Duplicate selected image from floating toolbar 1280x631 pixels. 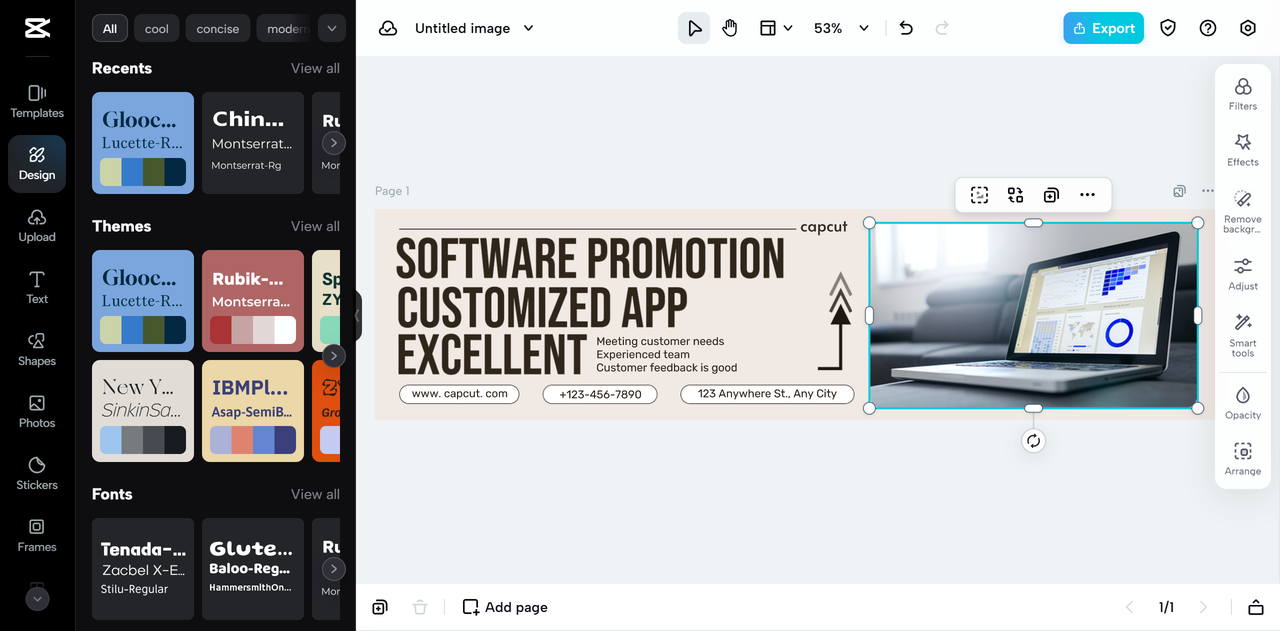click(1051, 195)
